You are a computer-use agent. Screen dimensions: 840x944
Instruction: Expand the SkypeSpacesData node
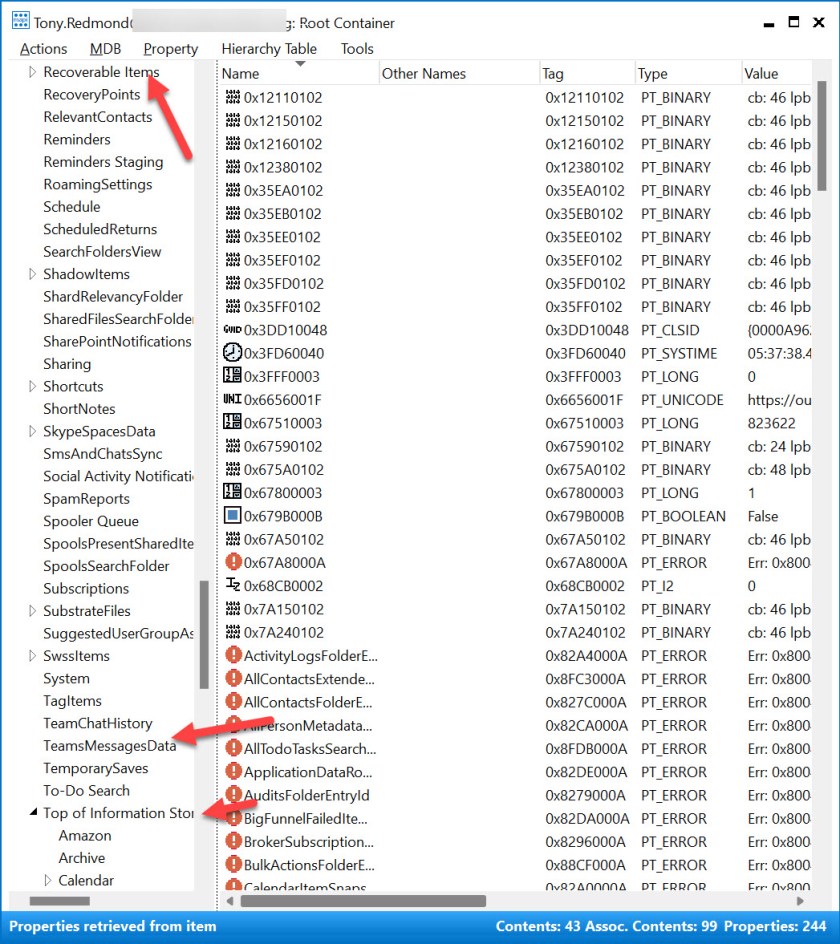click(x=33, y=431)
